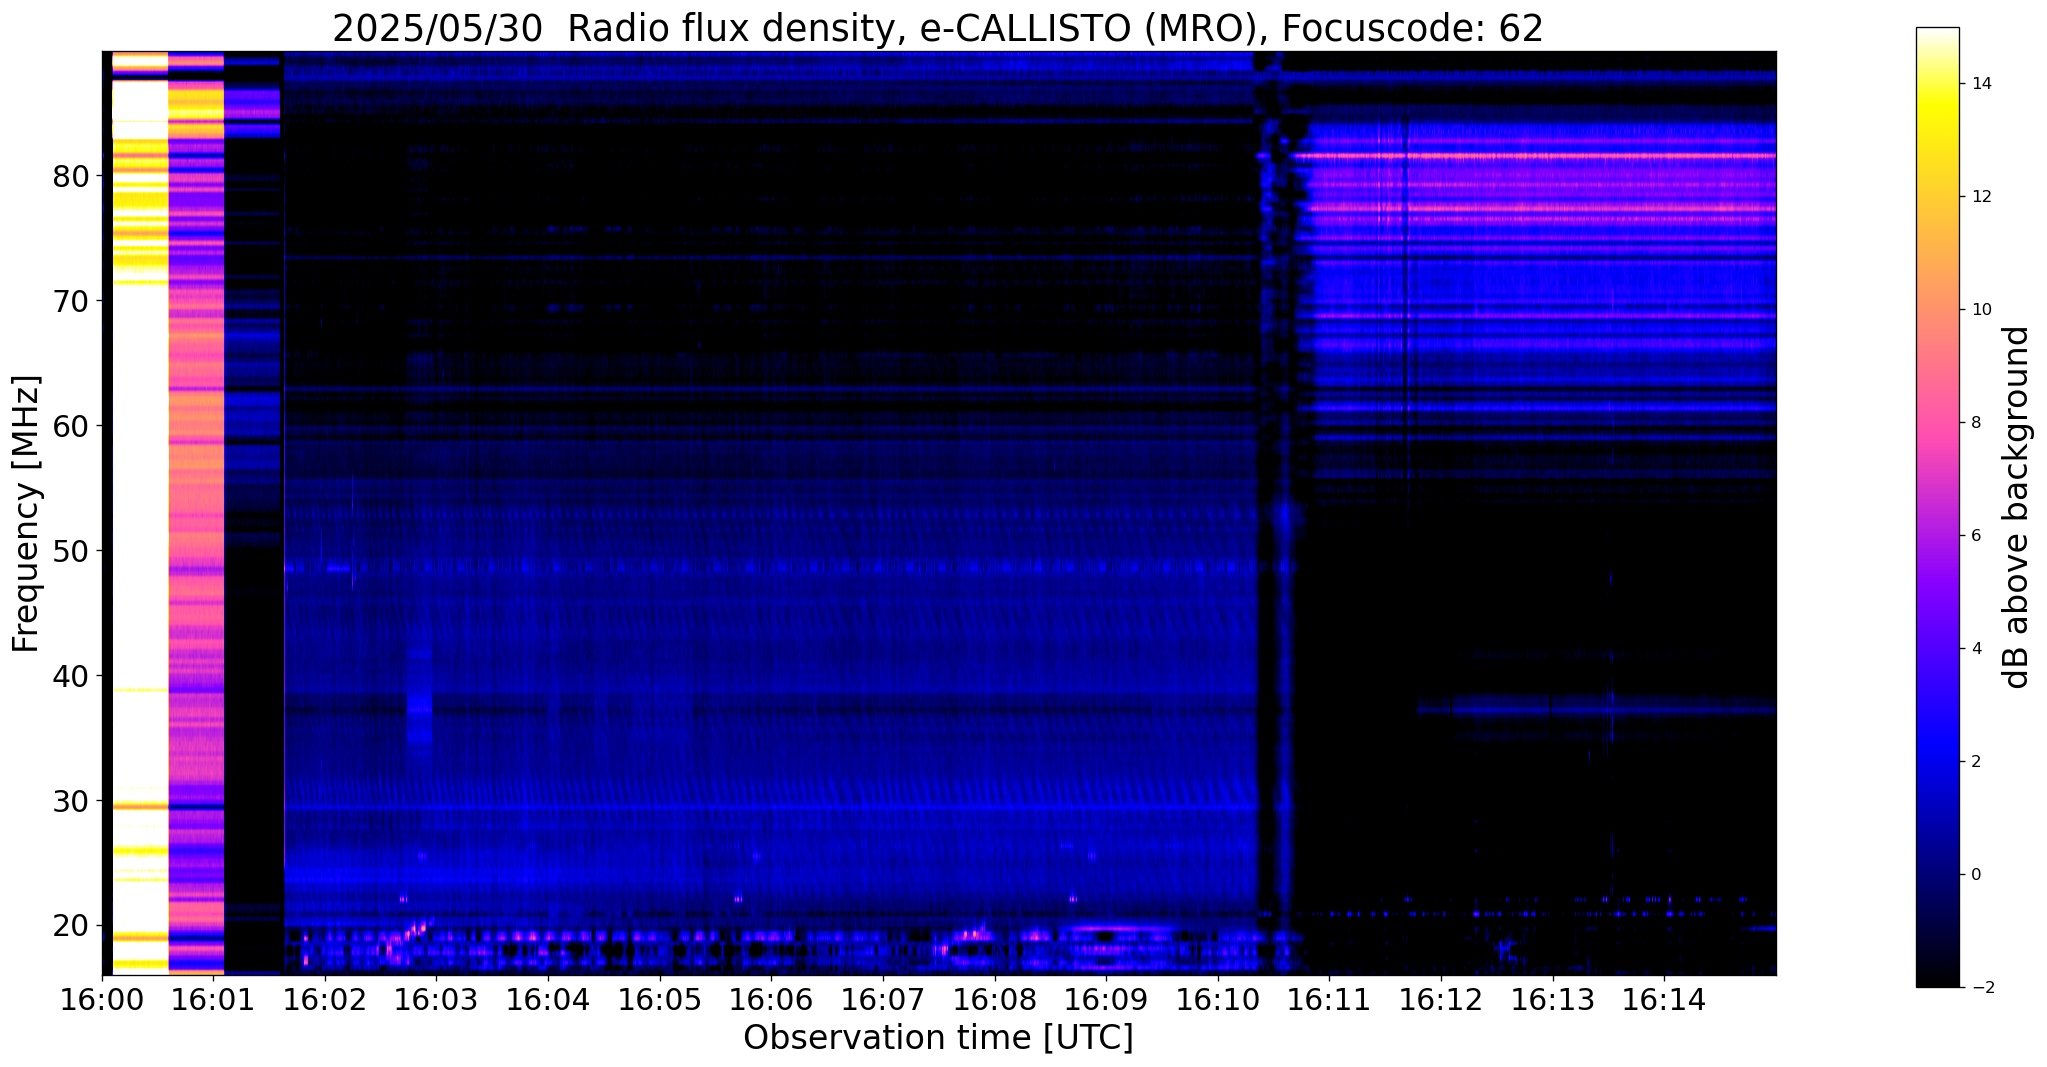Click the colorbar tick label 14

pyautogui.click(x=1979, y=84)
